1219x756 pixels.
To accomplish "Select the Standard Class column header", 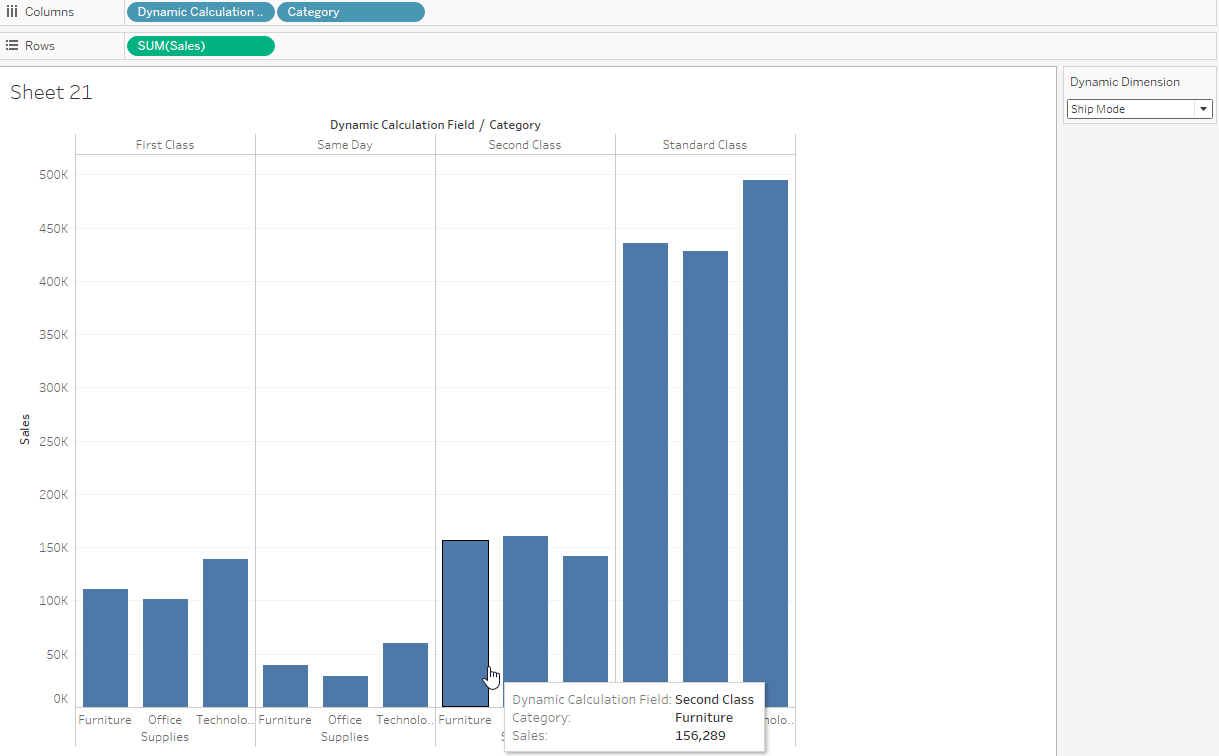I will tap(705, 145).
